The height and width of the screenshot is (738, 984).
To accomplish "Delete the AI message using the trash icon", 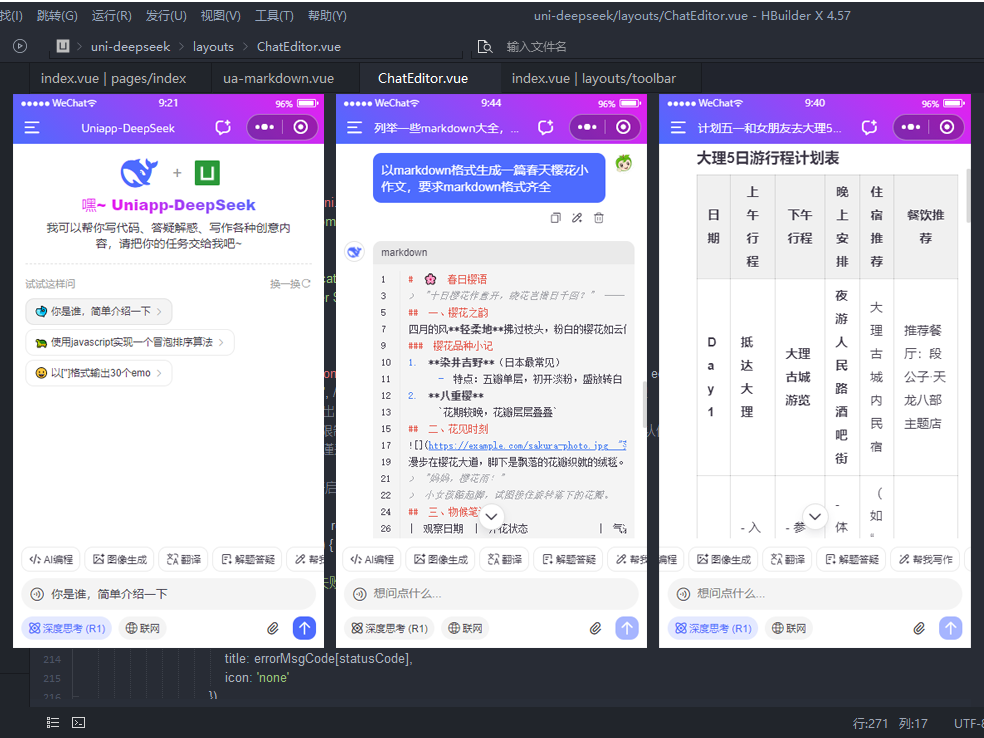I will (598, 218).
